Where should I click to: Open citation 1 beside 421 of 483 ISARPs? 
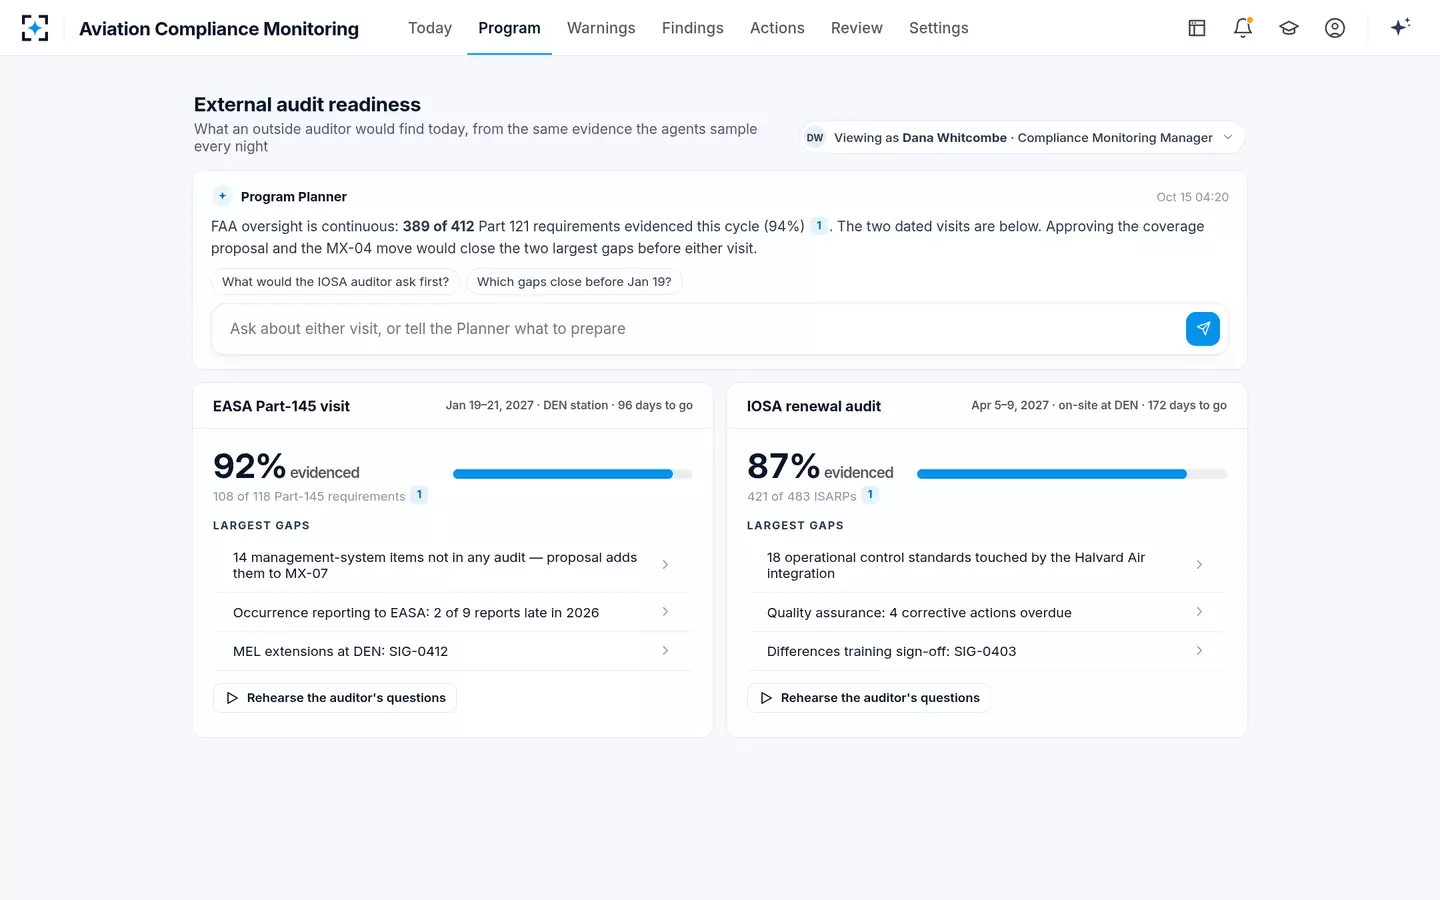[x=870, y=495]
